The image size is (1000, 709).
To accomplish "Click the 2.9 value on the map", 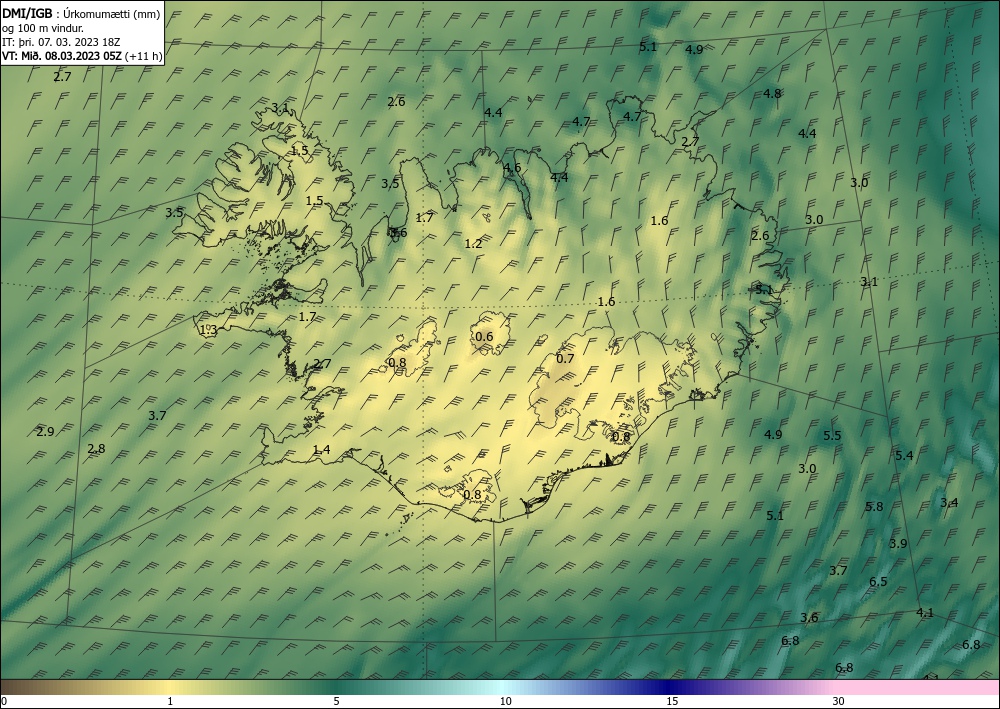I will click(45, 432).
